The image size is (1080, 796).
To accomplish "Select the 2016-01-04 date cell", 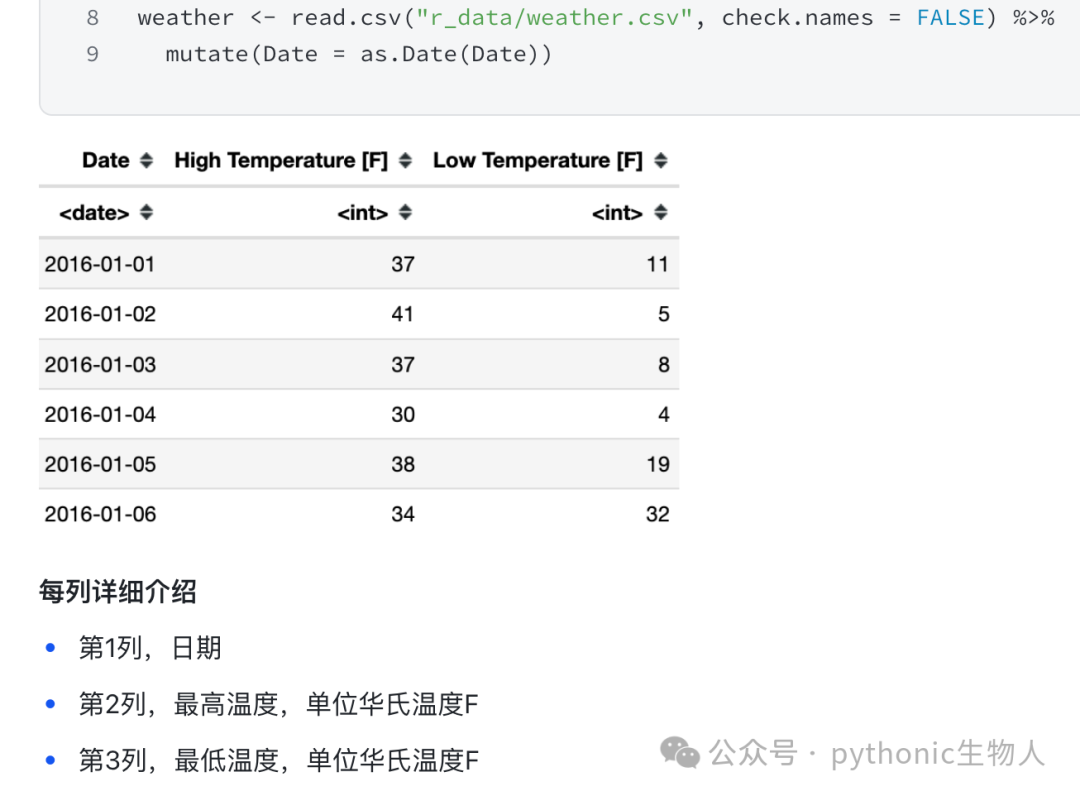I will [x=100, y=415].
